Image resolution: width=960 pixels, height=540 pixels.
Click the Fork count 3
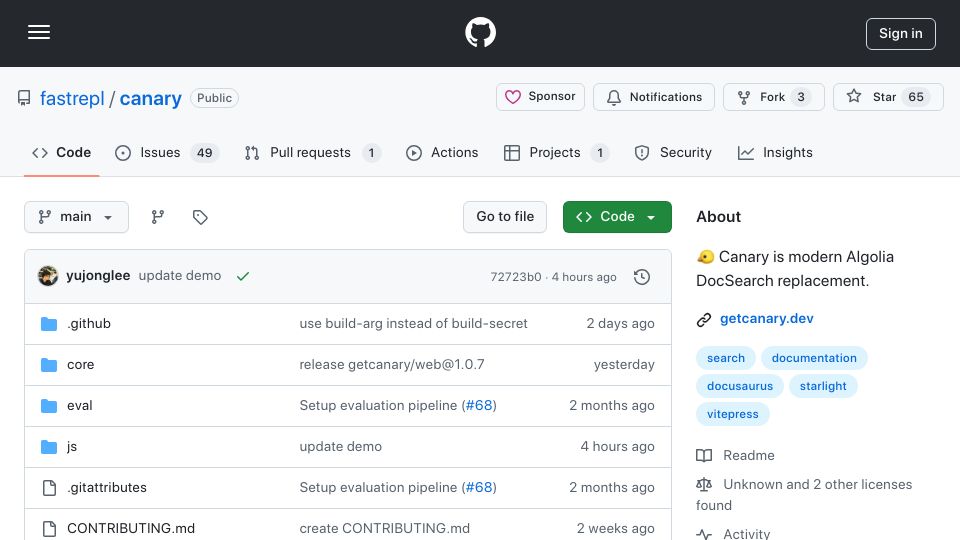(x=801, y=97)
